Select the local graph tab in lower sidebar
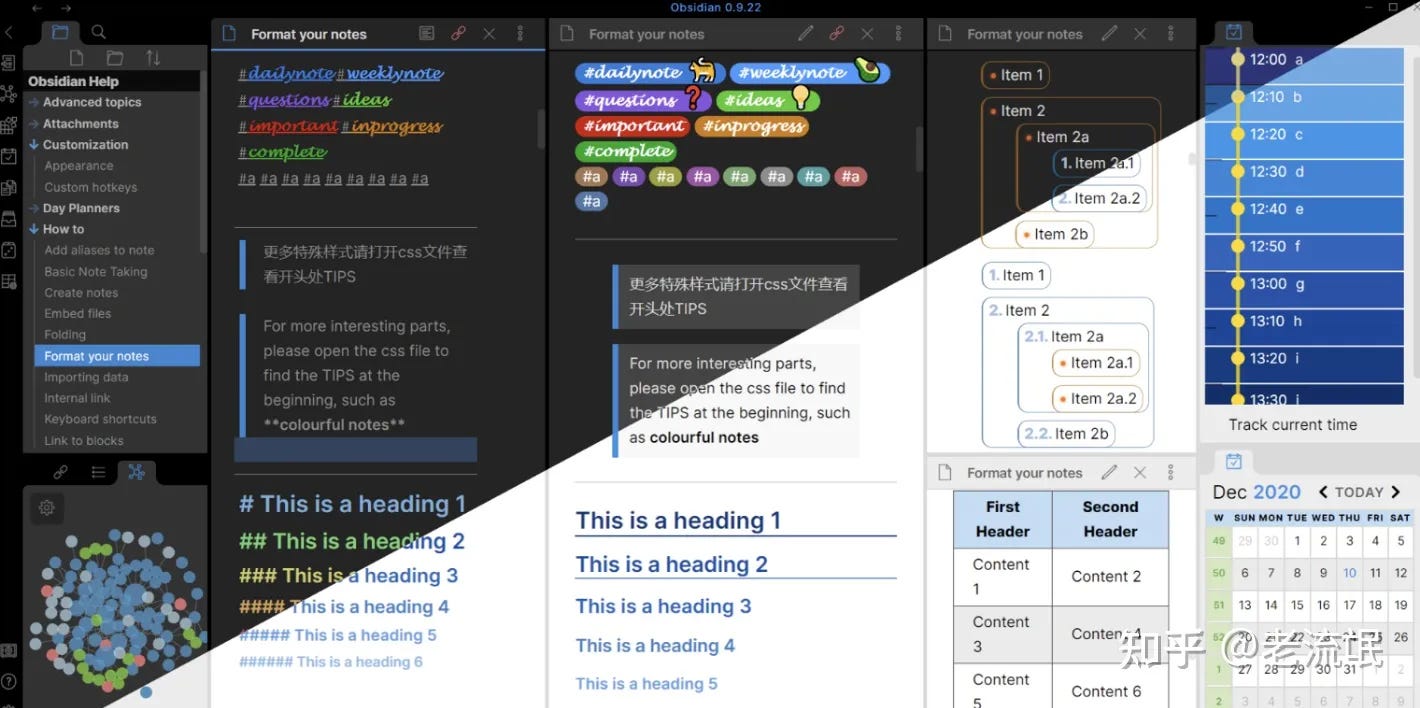This screenshot has height=708, width=1420. coord(136,472)
